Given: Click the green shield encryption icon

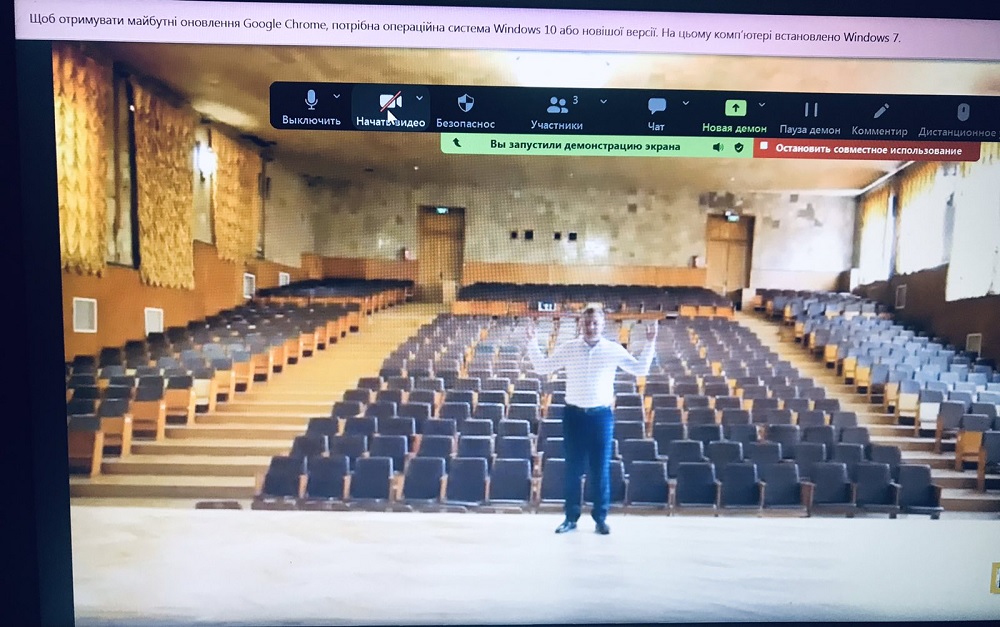Looking at the screenshot, I should pyautogui.click(x=739, y=148).
